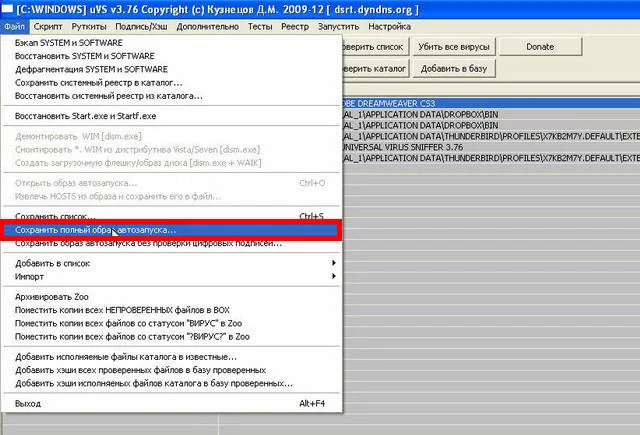Choose Архивировать Zoo

tap(171, 297)
